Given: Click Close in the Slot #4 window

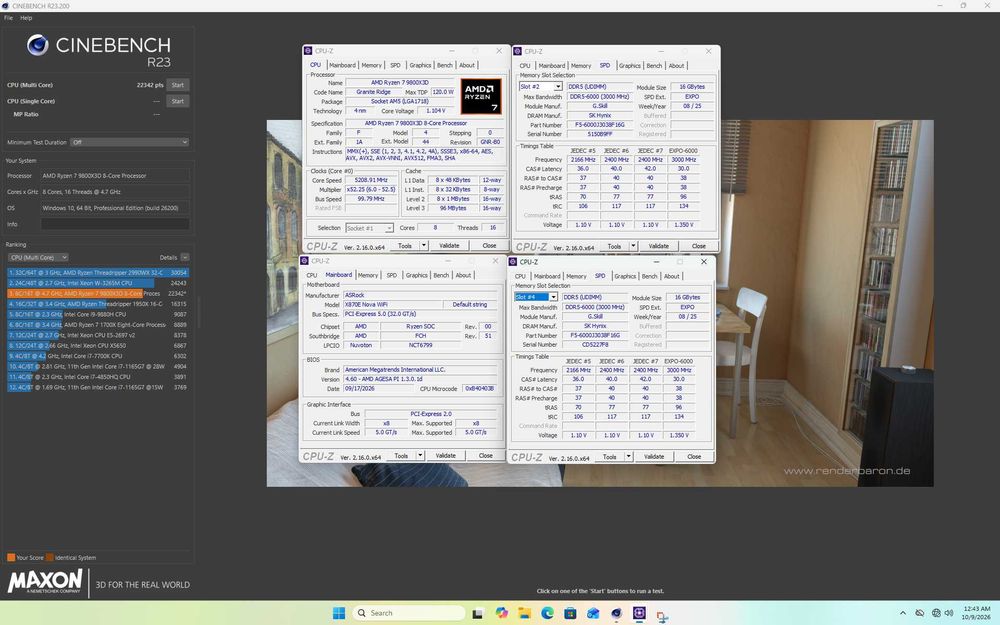Looking at the screenshot, I should click(694, 456).
